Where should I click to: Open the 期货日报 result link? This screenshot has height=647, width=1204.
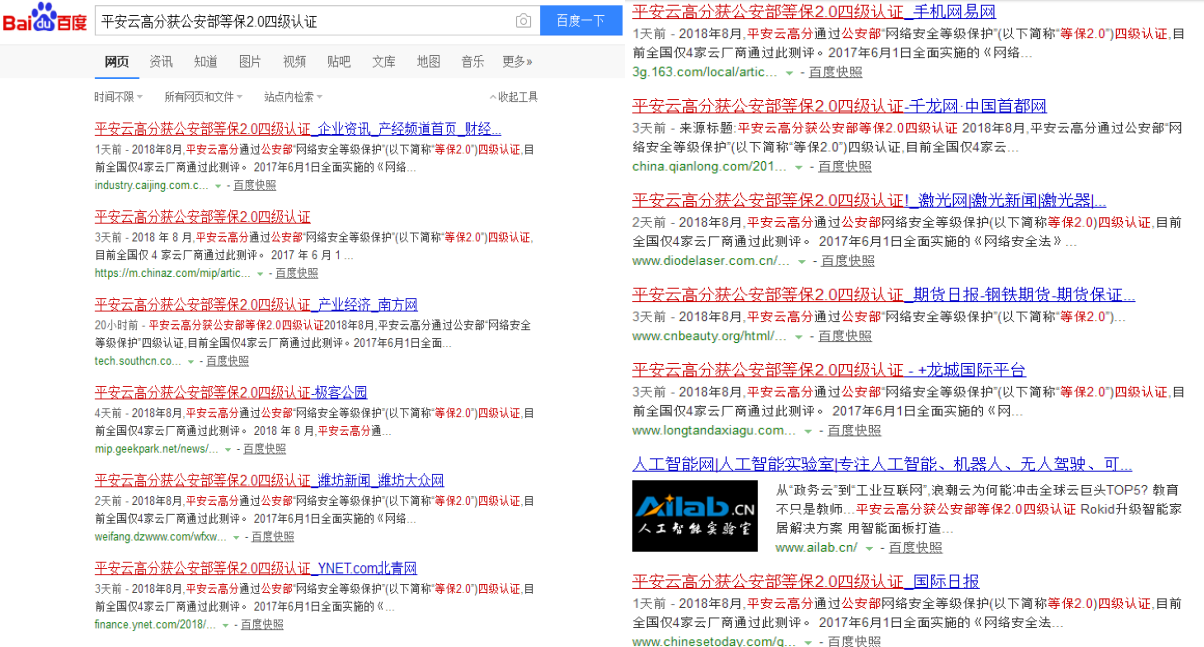tap(884, 295)
